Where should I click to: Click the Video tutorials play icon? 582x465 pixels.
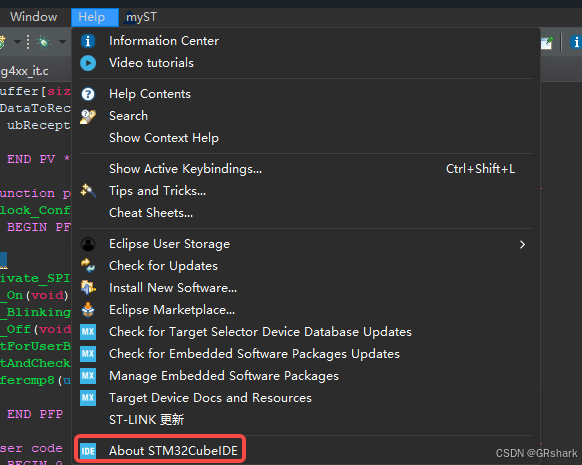click(88, 63)
